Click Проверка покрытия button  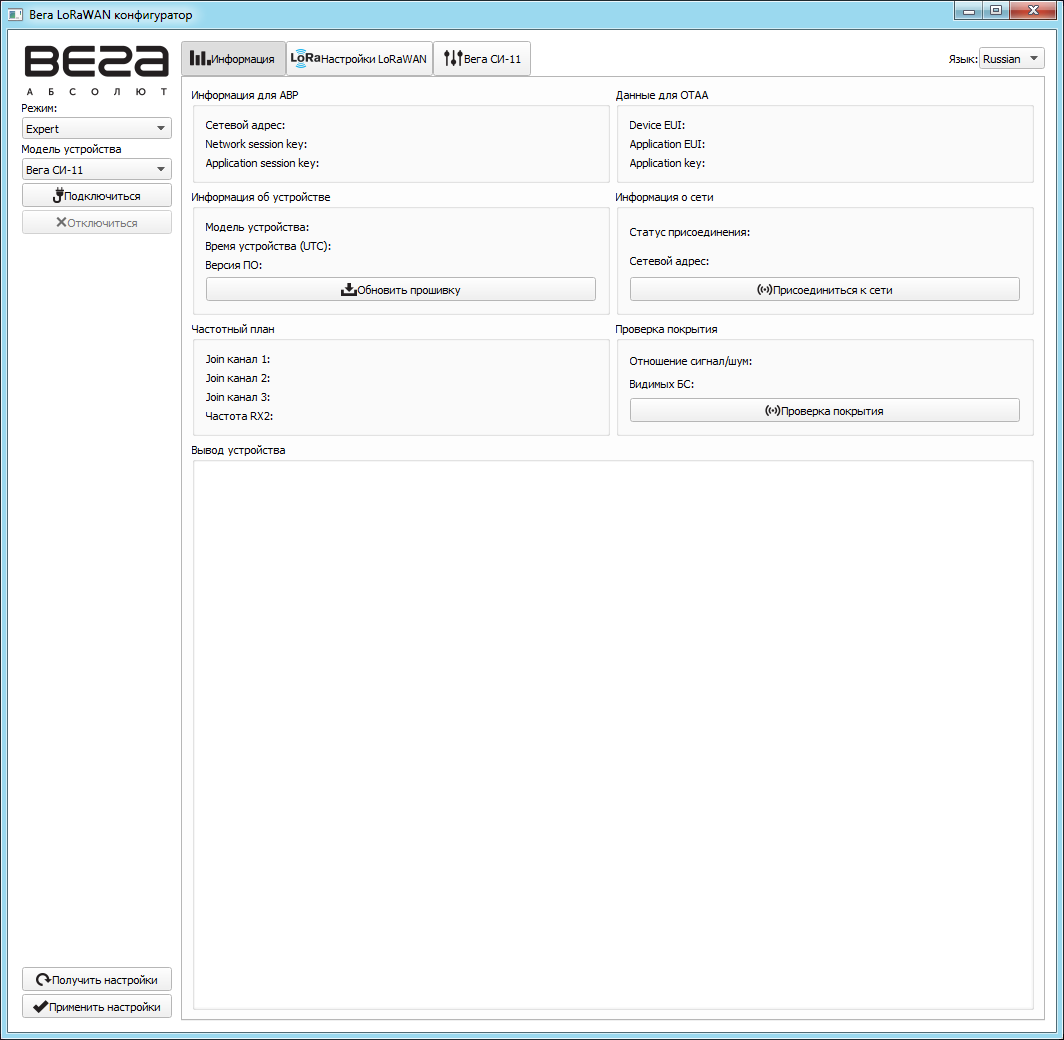tap(824, 410)
